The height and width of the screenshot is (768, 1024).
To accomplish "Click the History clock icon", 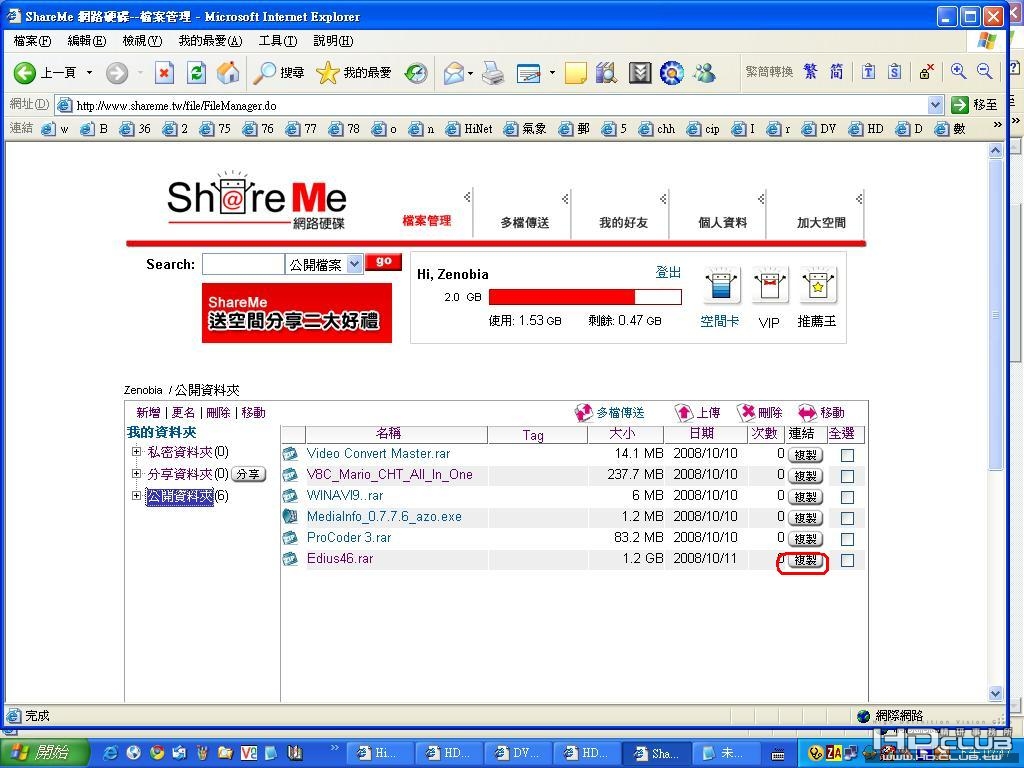I will click(415, 72).
